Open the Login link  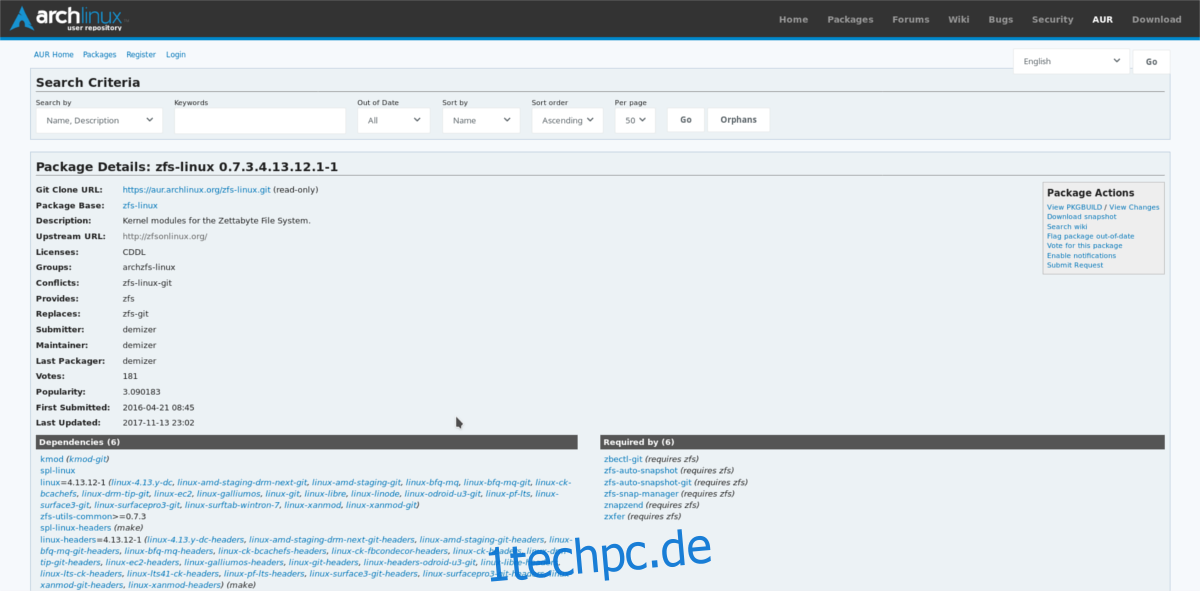click(x=176, y=54)
